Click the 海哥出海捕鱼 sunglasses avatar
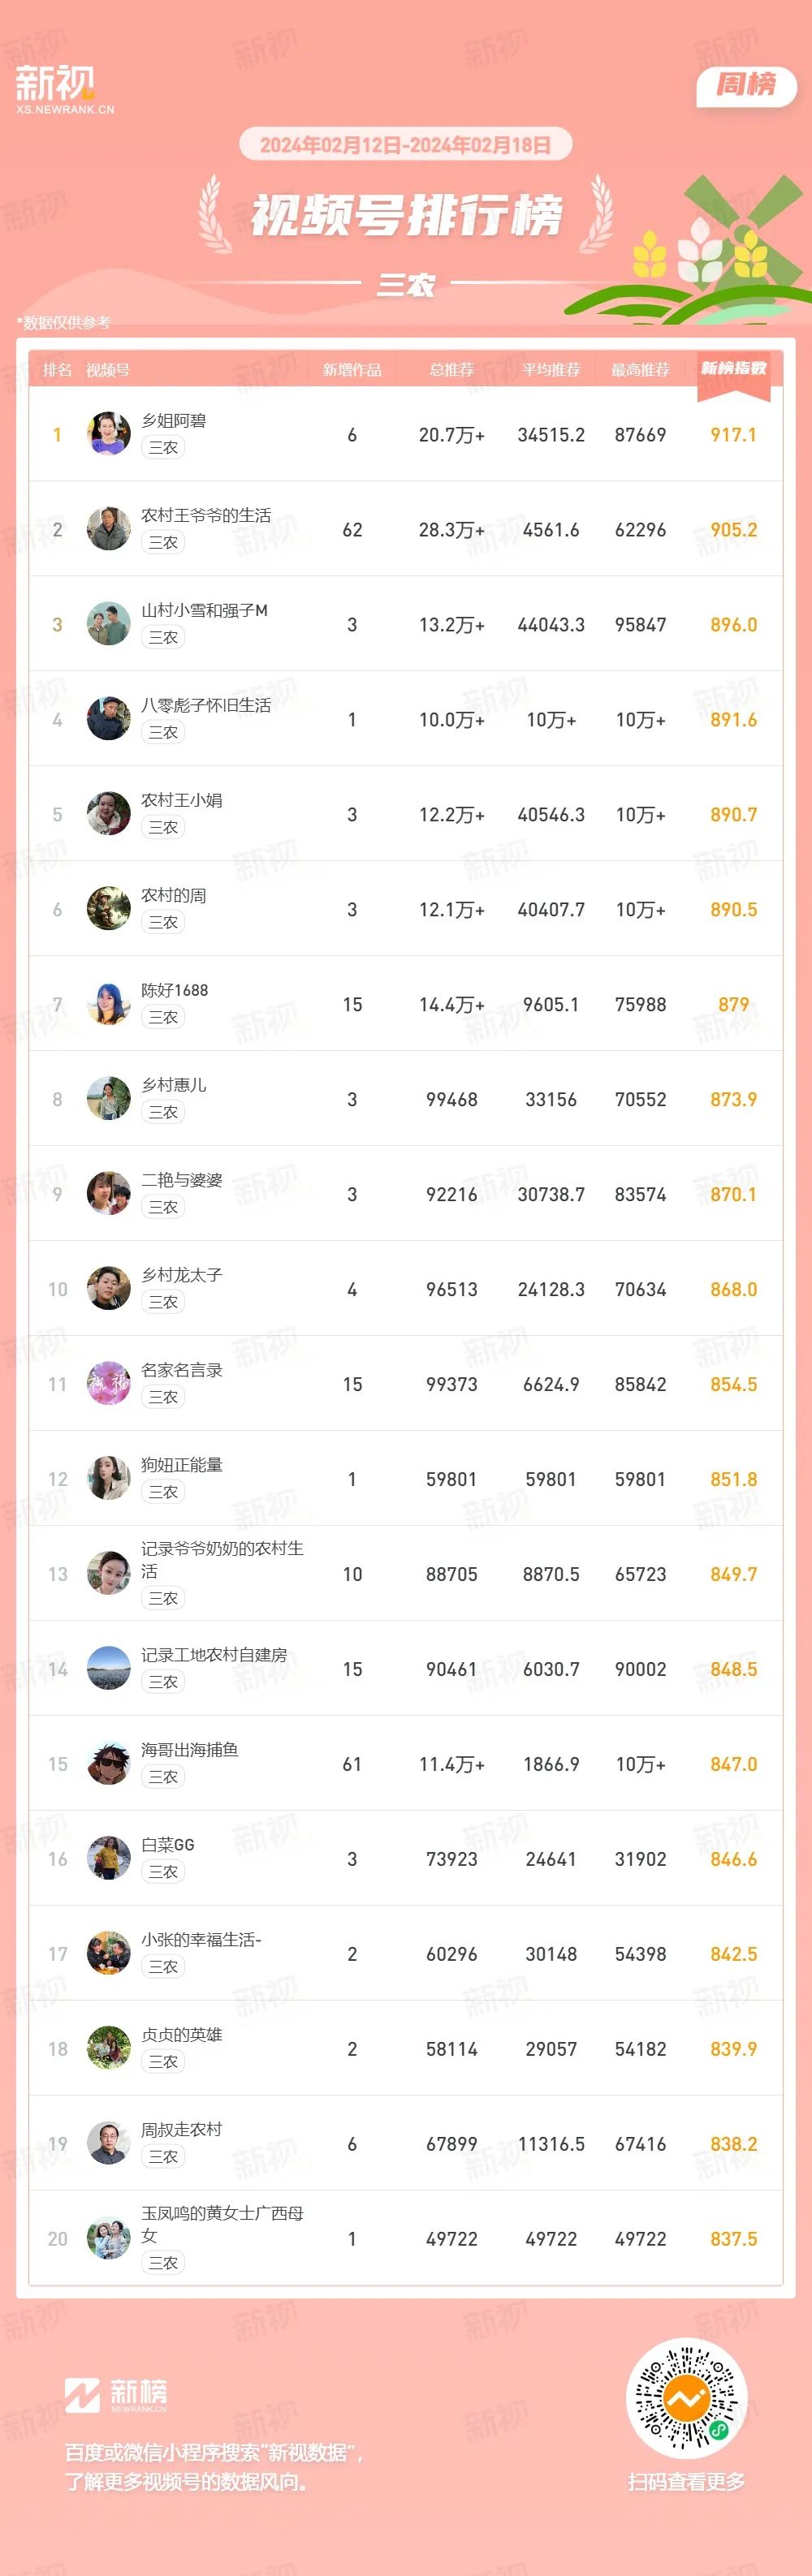812x2576 pixels. click(x=108, y=1764)
